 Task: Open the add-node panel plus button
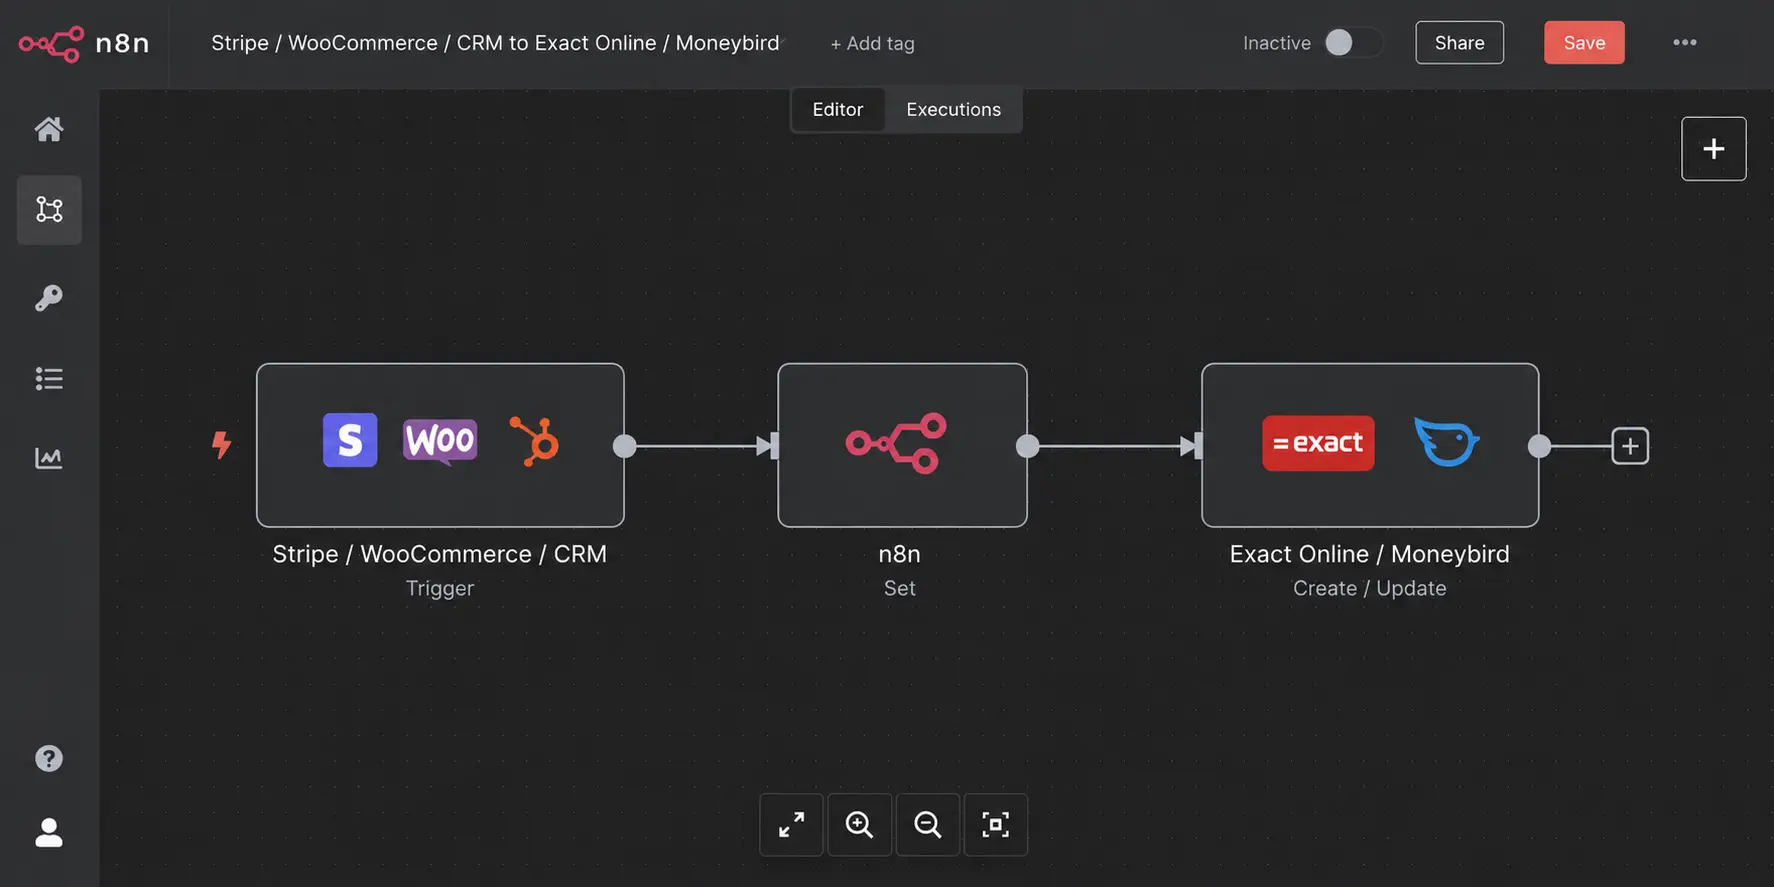tap(1714, 149)
